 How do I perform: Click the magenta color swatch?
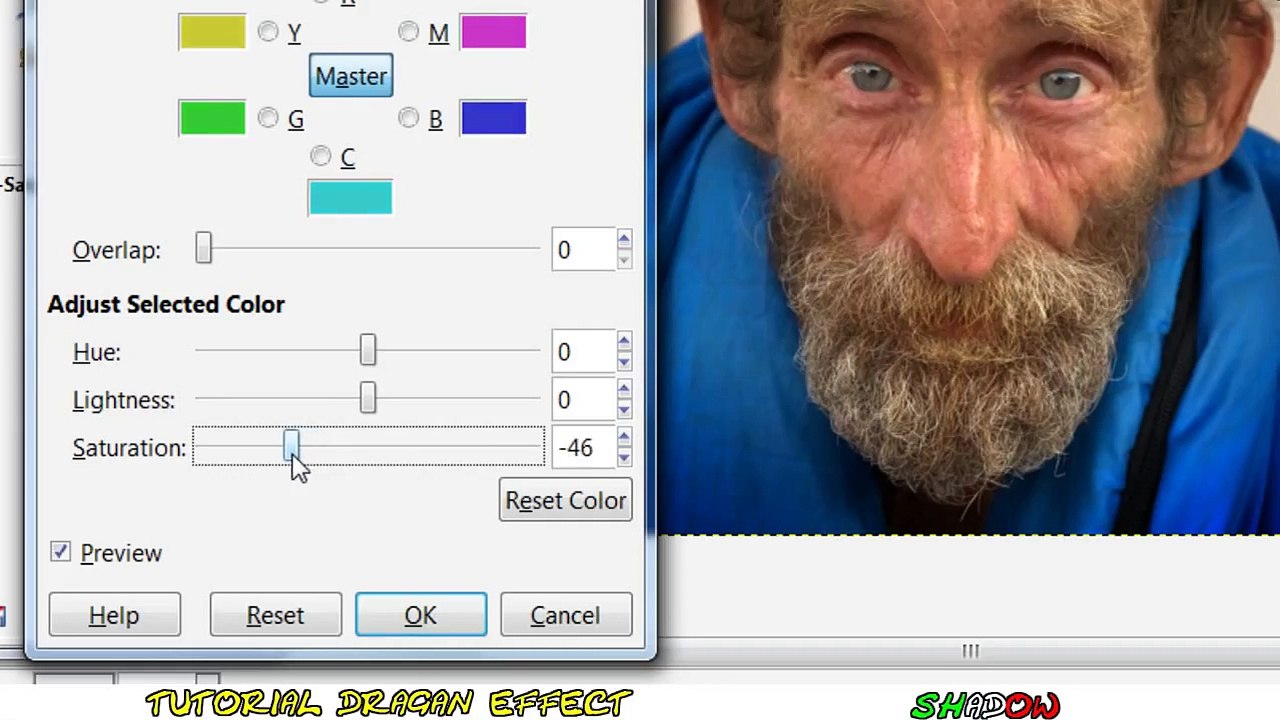pyautogui.click(x=493, y=32)
